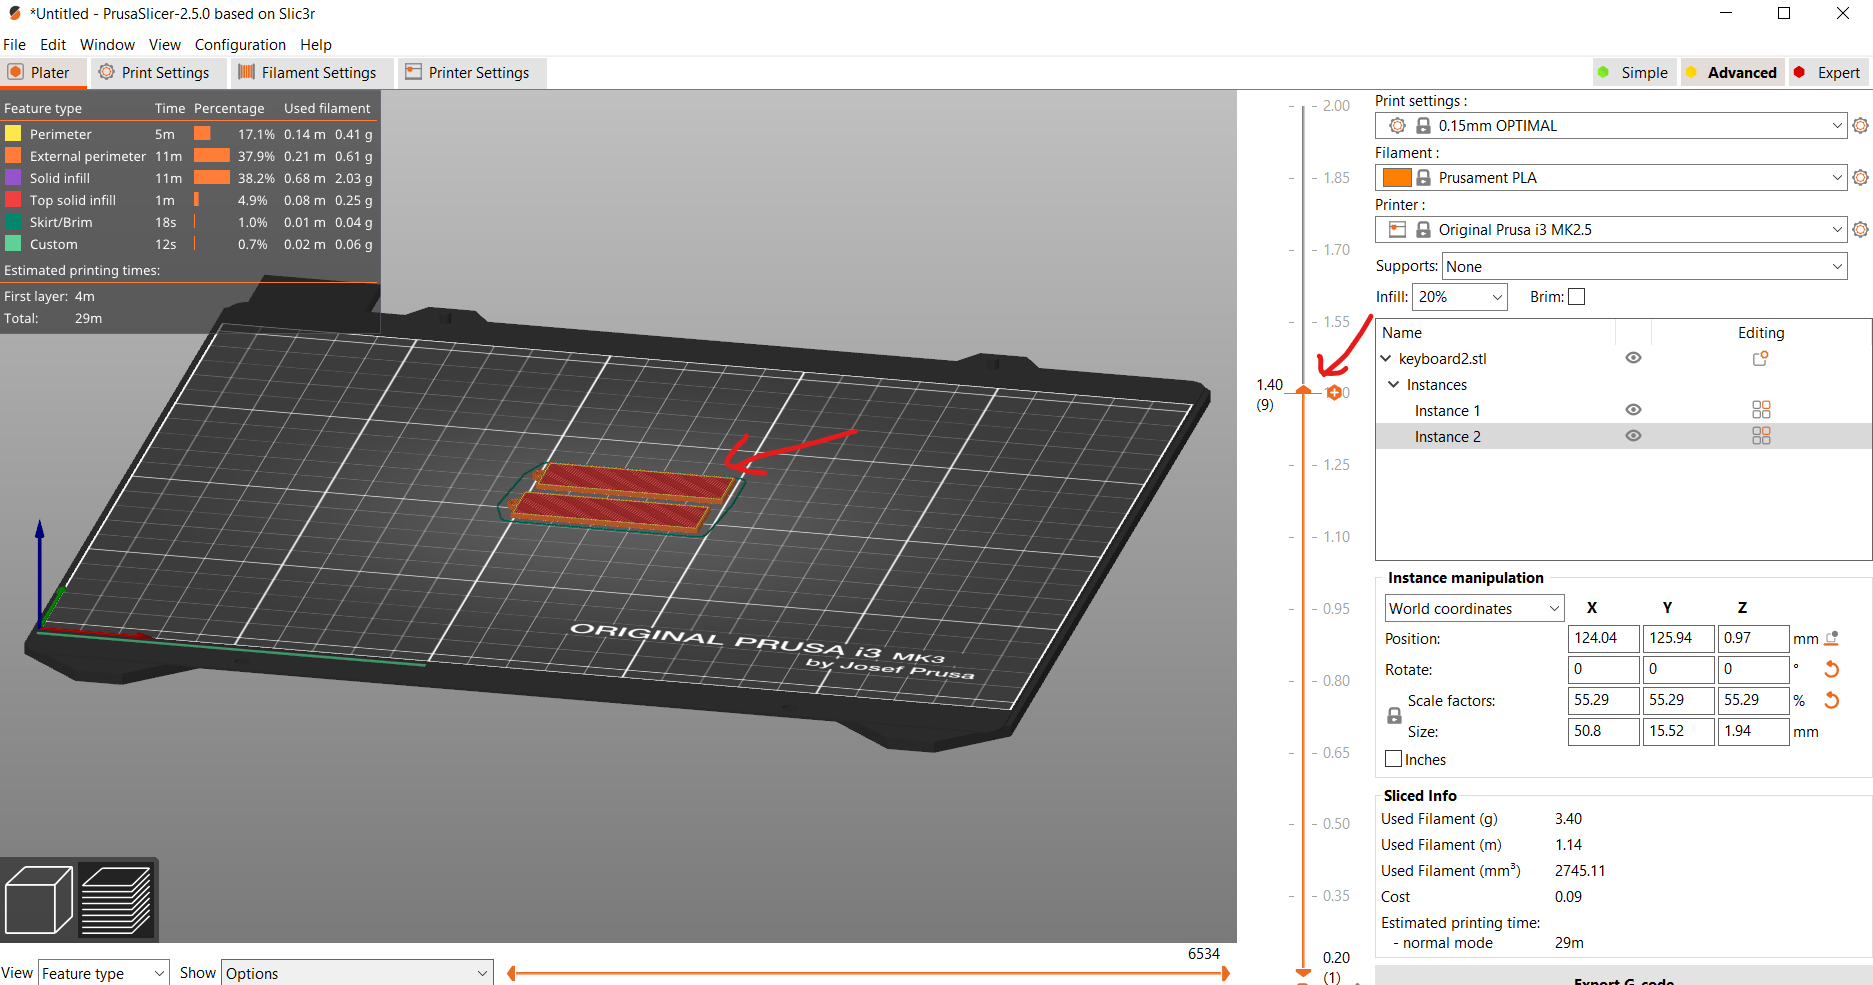Open printer preset editor gear
This screenshot has height=985, width=1873.
coord(1860,230)
